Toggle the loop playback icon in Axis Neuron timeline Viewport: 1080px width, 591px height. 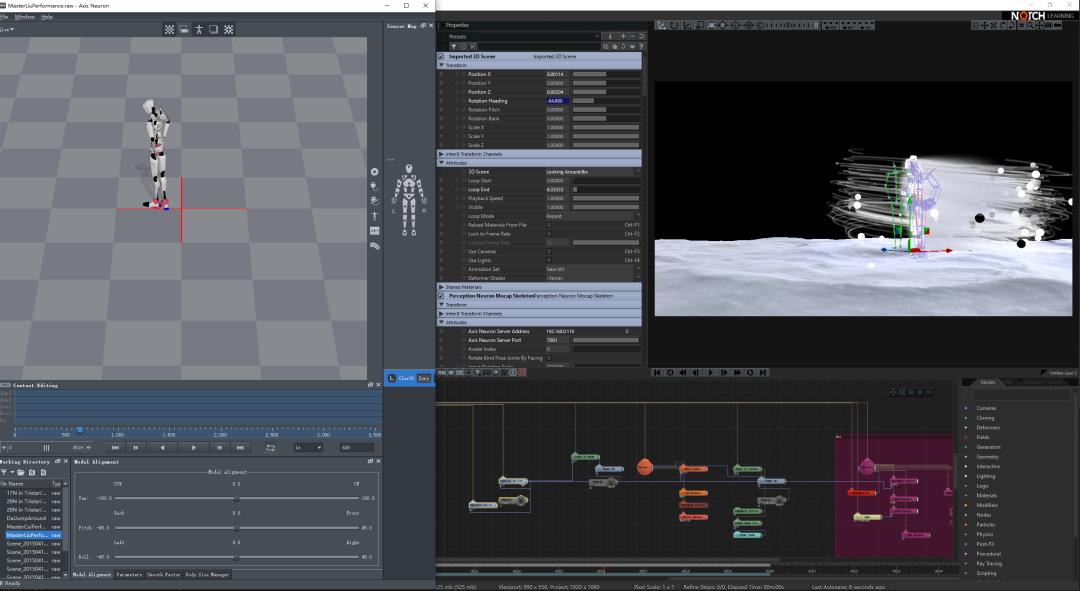(x=271, y=448)
